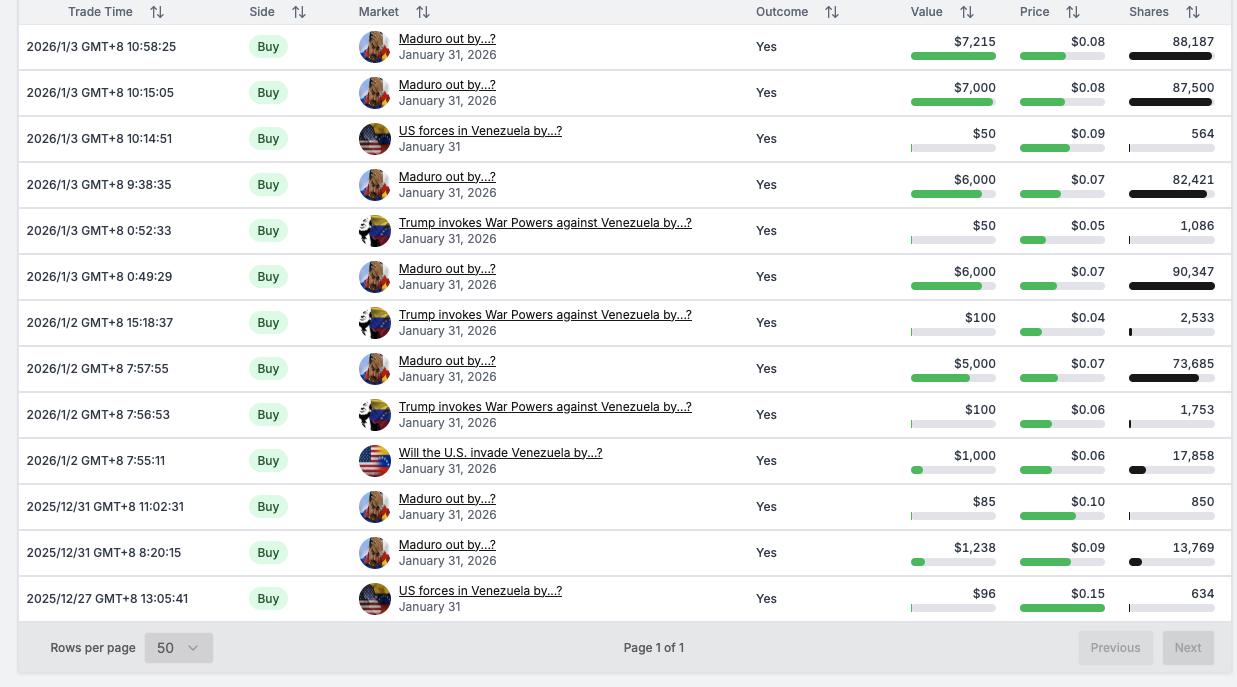Click the Next page button
The height and width of the screenshot is (687, 1237).
(1188, 648)
